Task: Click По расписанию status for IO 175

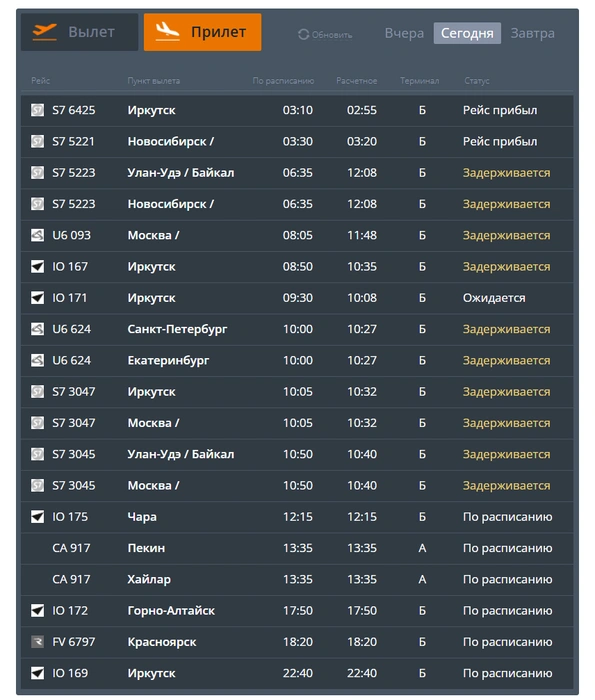Action: pyautogui.click(x=508, y=517)
